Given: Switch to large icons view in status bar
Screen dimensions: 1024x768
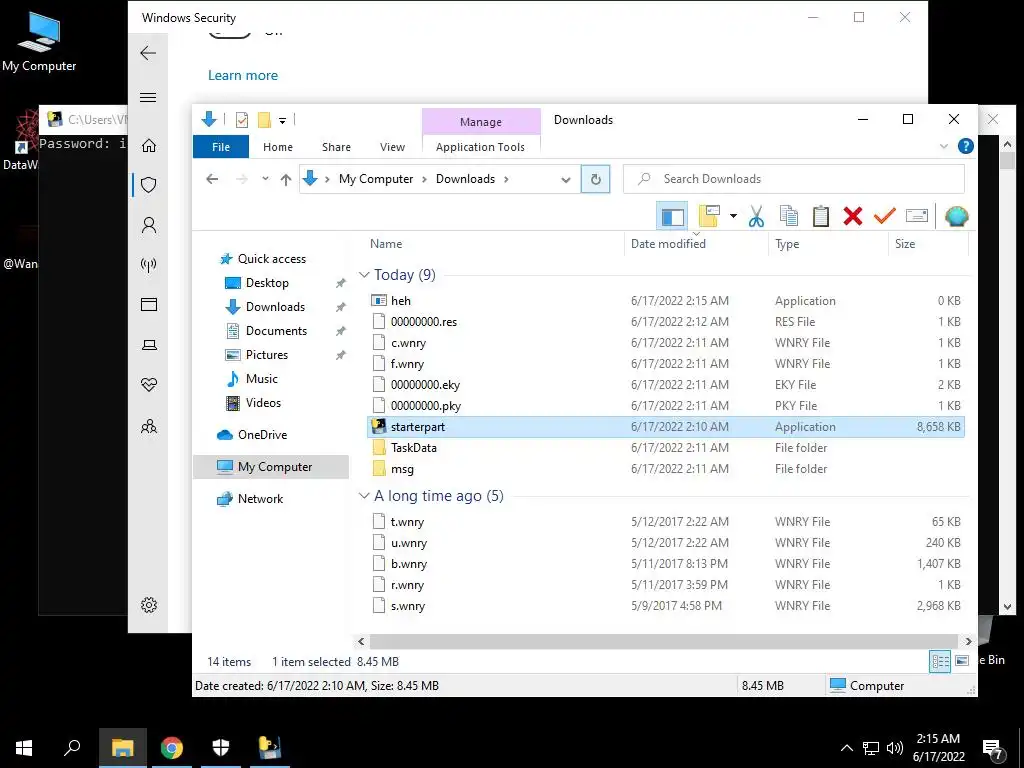Looking at the screenshot, I should click(x=962, y=662).
